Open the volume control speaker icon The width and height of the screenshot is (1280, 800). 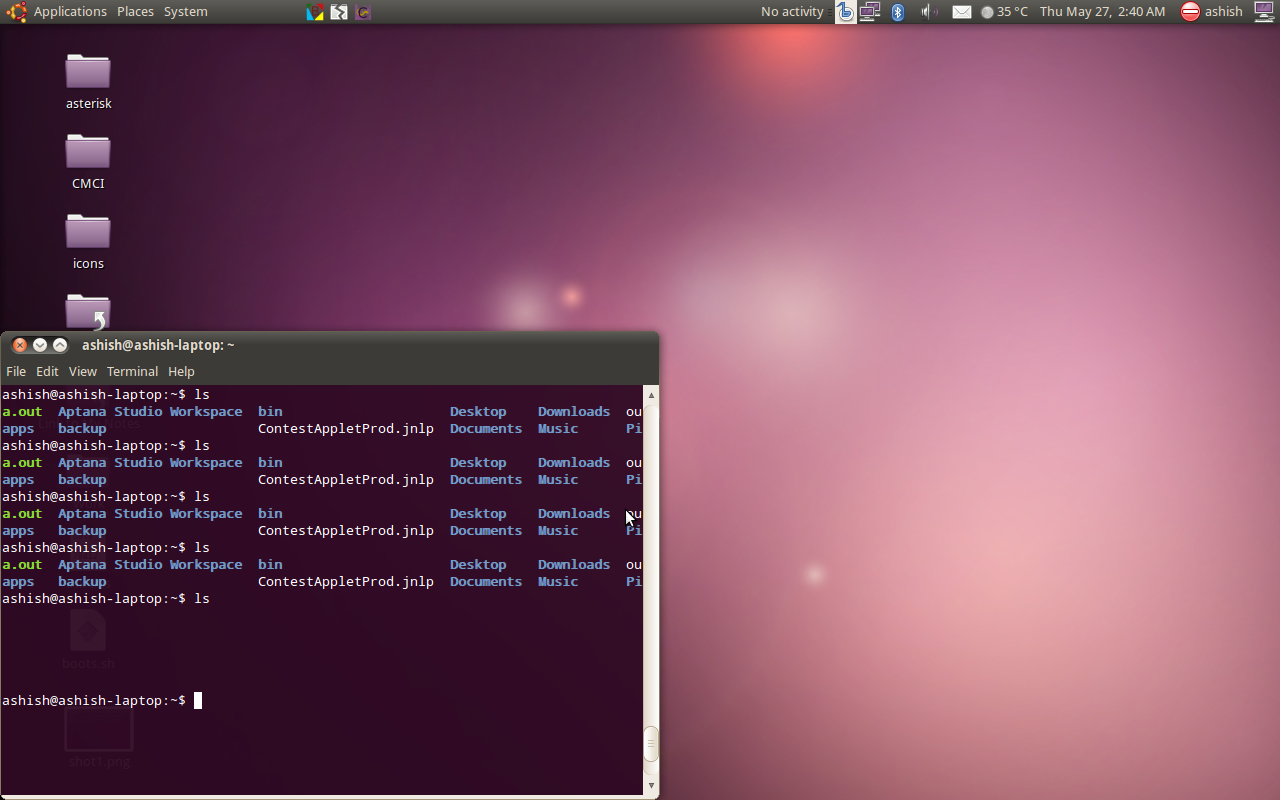coord(928,12)
